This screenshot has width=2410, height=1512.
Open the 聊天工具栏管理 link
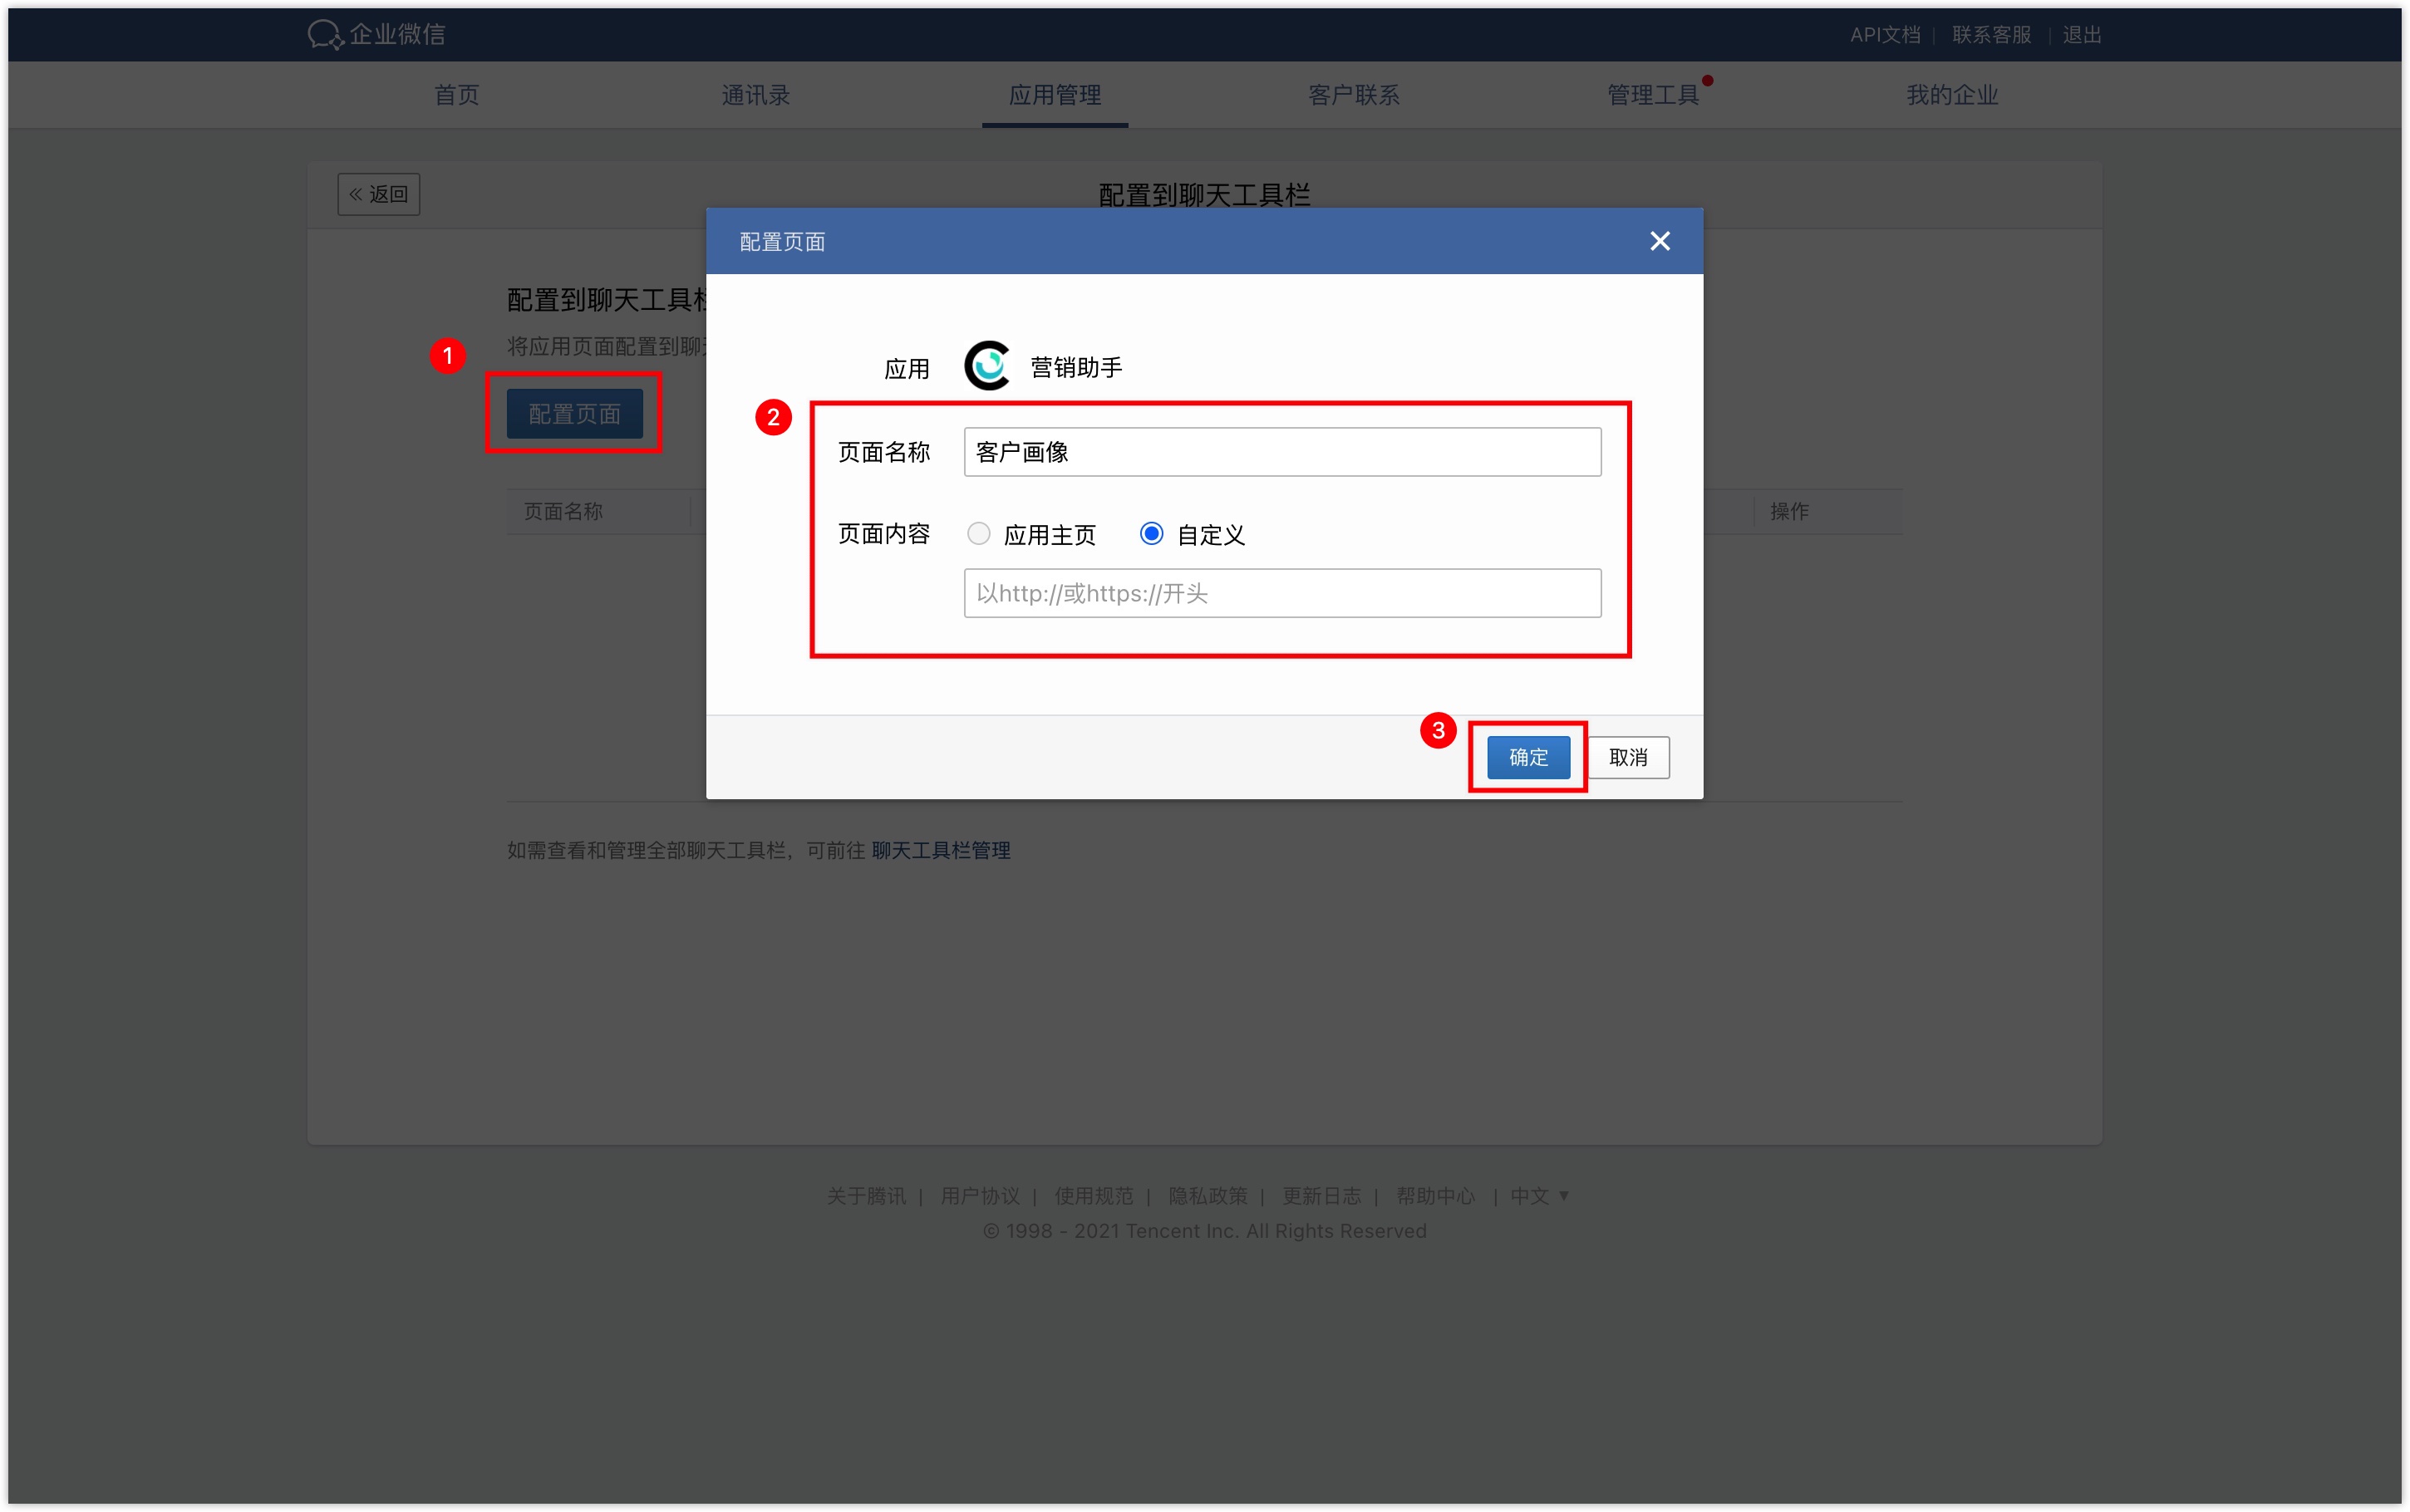pyautogui.click(x=940, y=850)
